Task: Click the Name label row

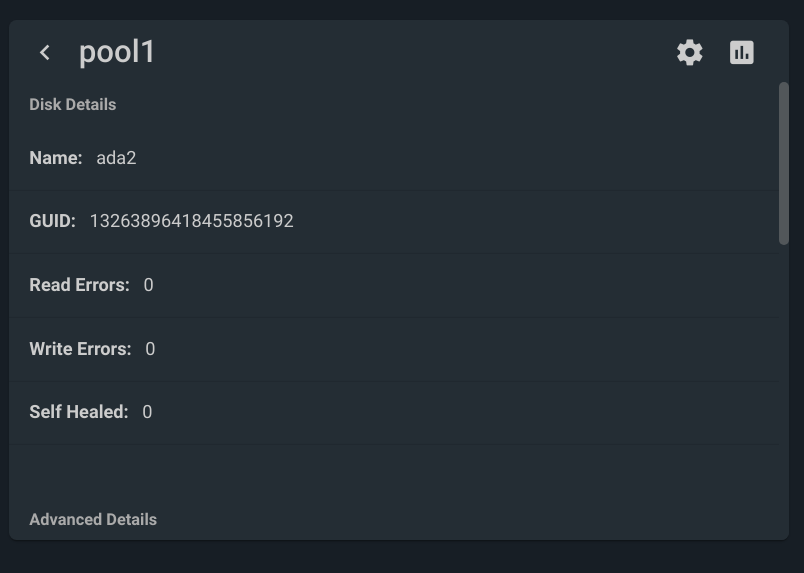Action: (394, 158)
